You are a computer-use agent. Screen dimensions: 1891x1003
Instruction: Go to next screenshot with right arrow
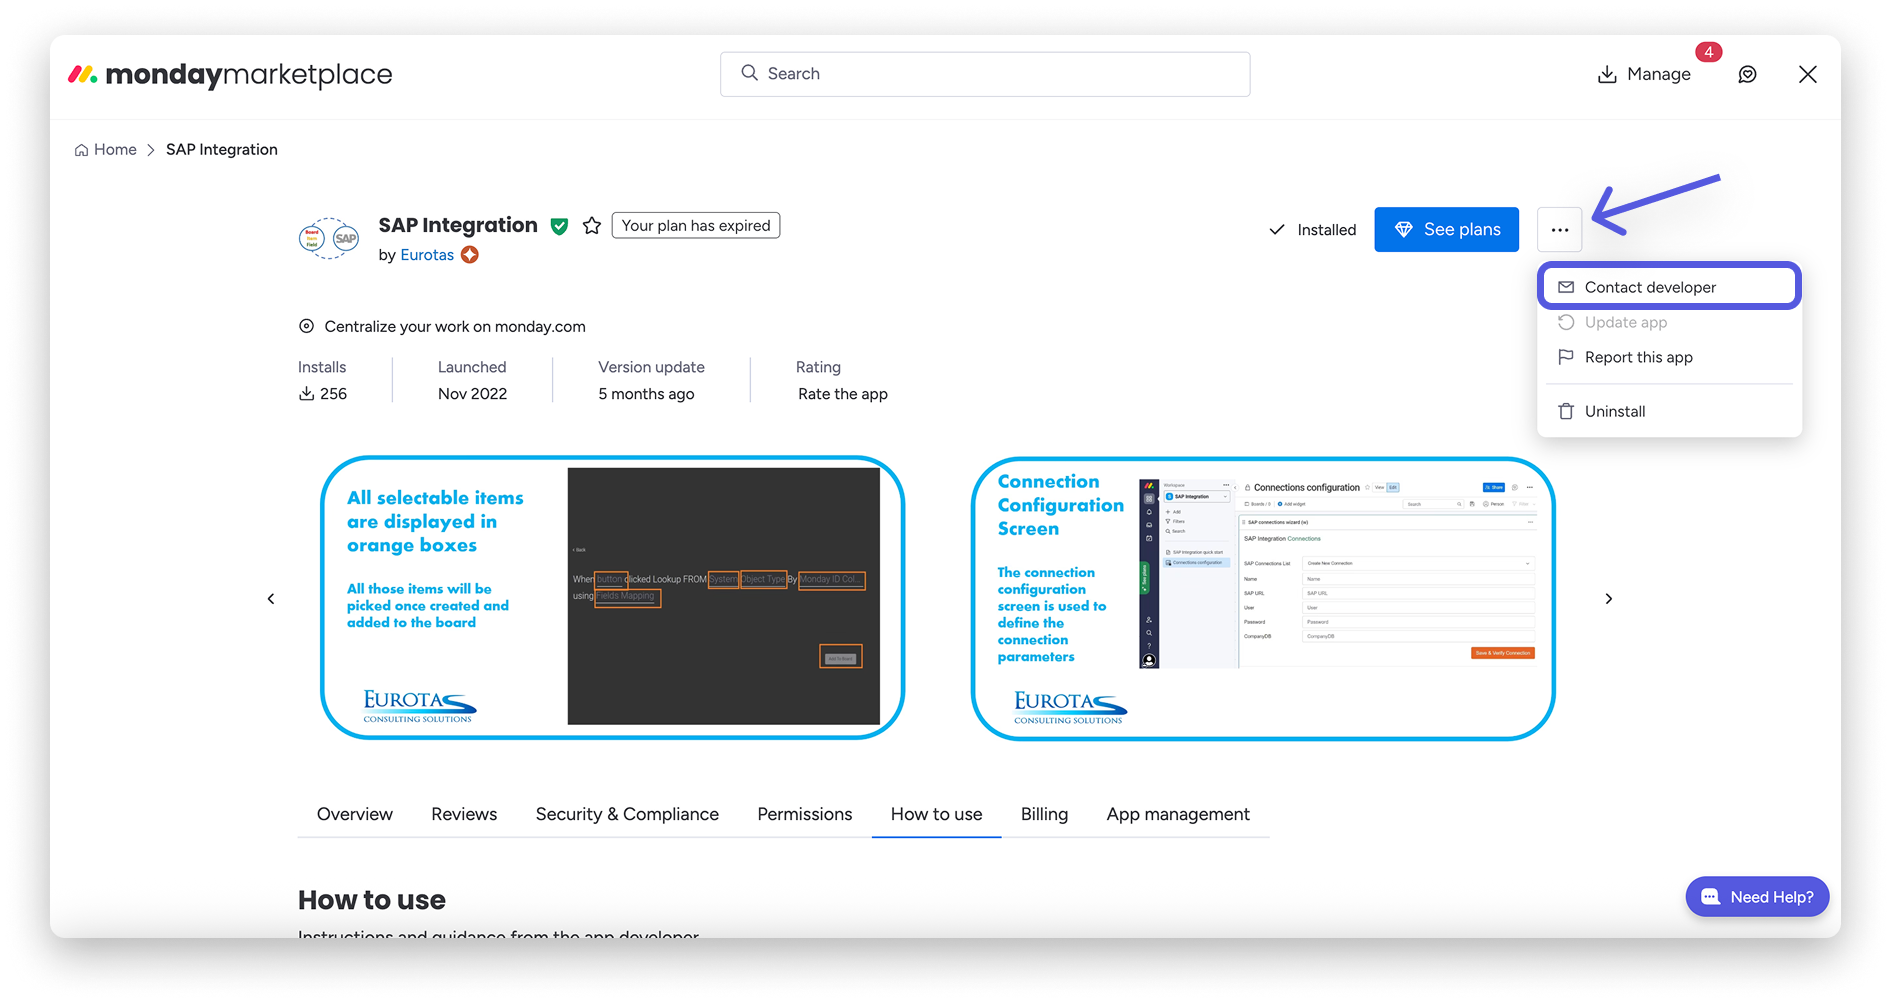[x=1609, y=599]
